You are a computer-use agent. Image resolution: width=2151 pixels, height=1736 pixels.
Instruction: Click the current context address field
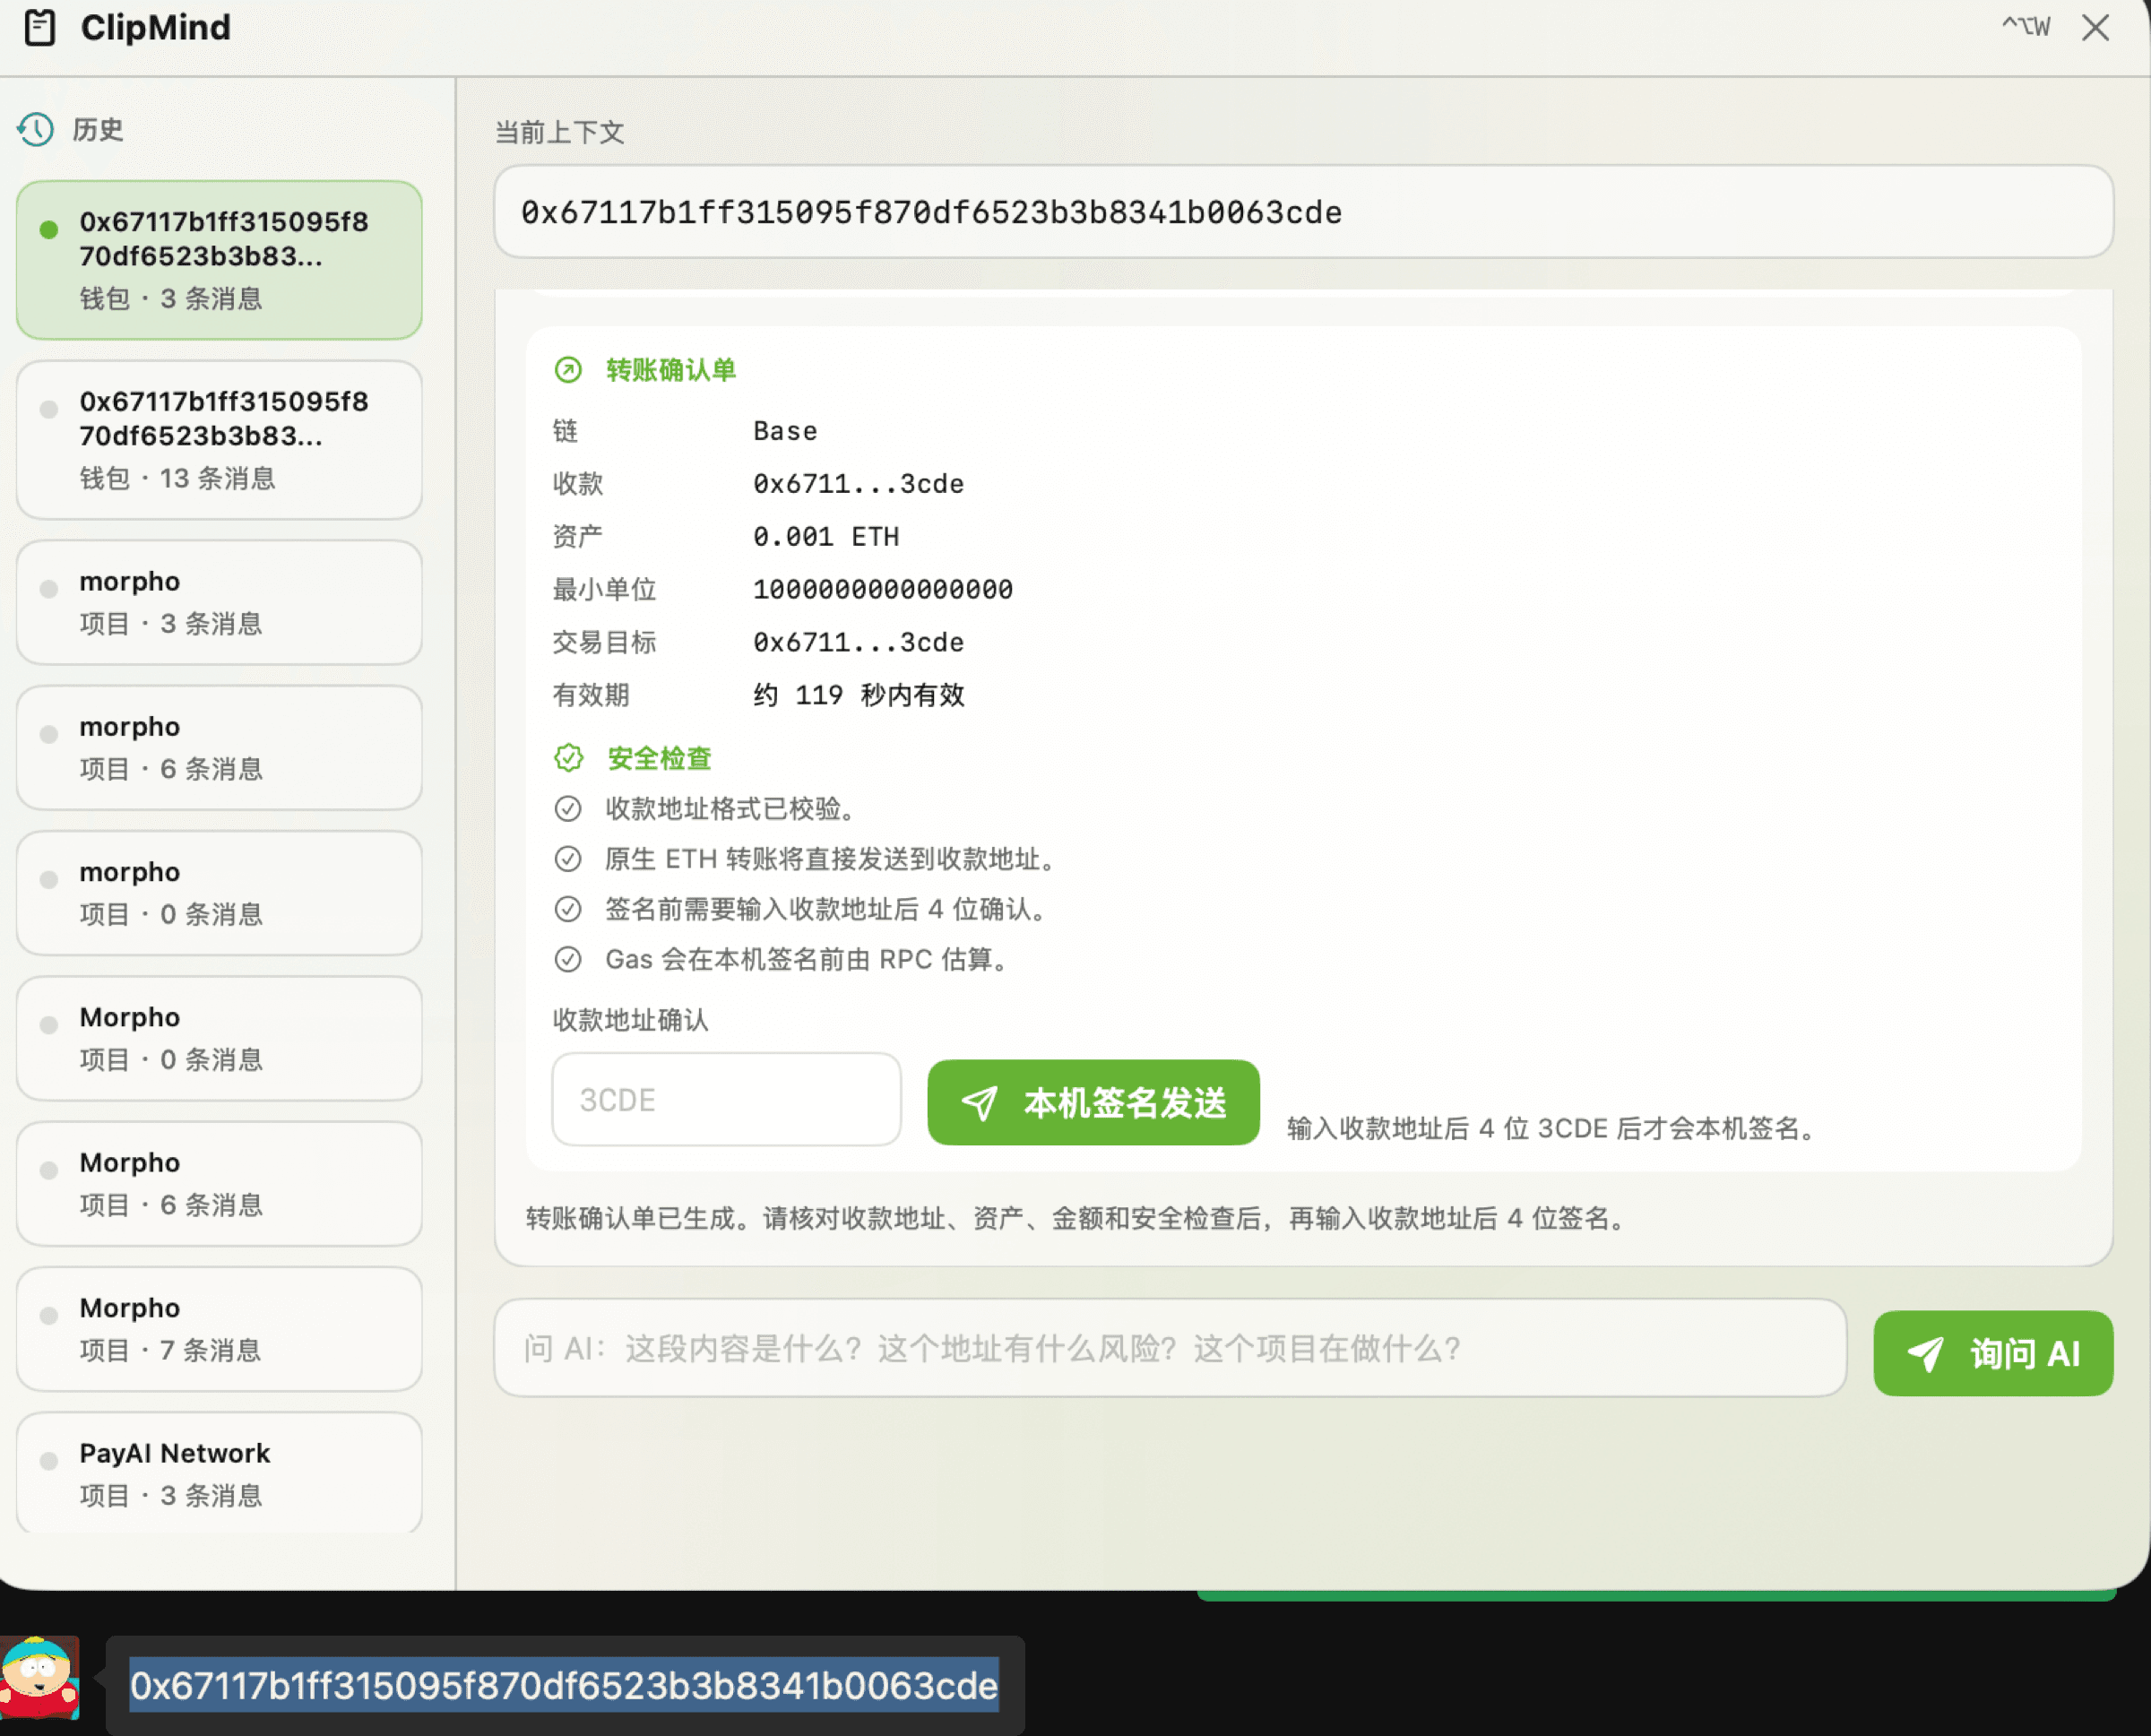(1303, 212)
